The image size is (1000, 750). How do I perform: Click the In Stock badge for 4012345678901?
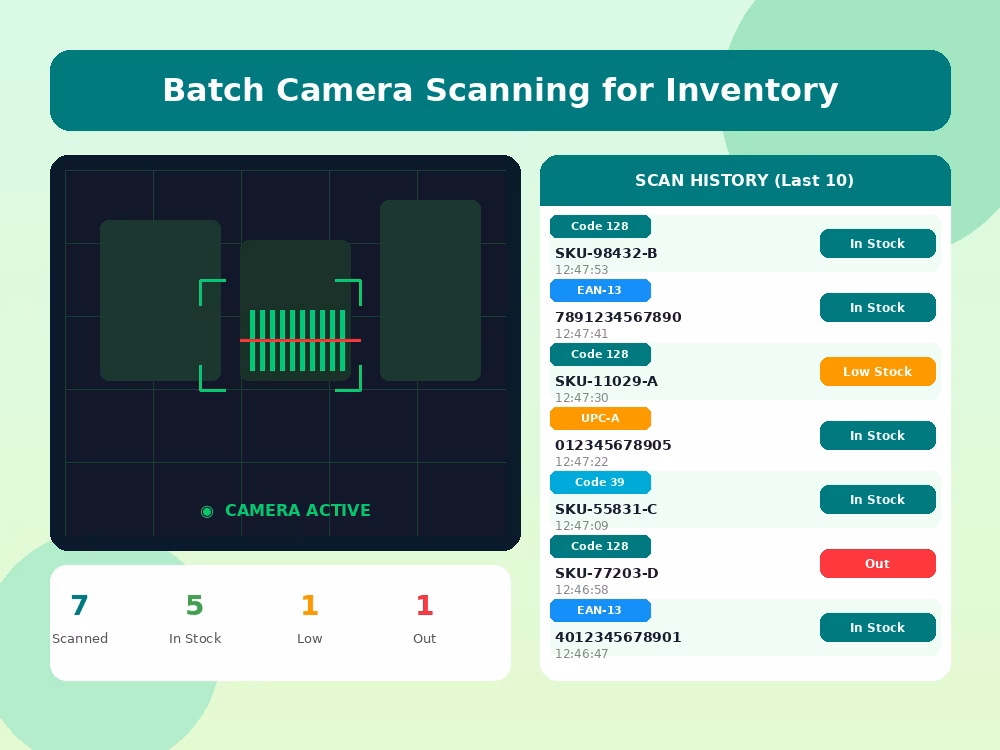(x=878, y=628)
